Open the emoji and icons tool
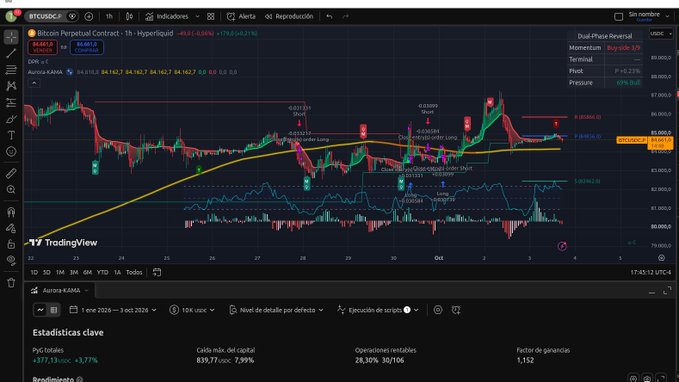The height and width of the screenshot is (382, 679). pos(11,152)
